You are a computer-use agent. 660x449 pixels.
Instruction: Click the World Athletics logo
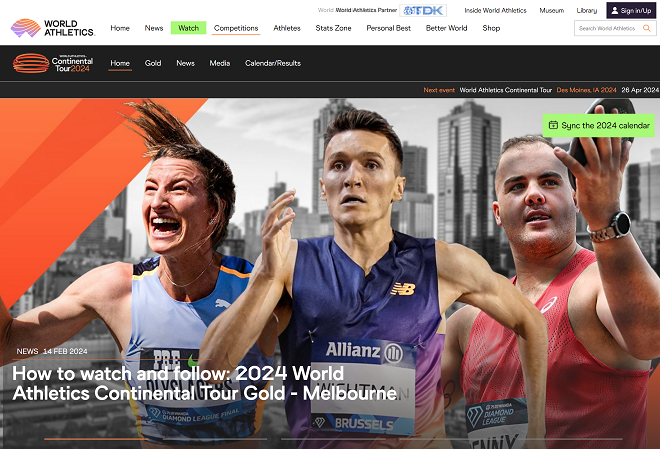point(53,28)
